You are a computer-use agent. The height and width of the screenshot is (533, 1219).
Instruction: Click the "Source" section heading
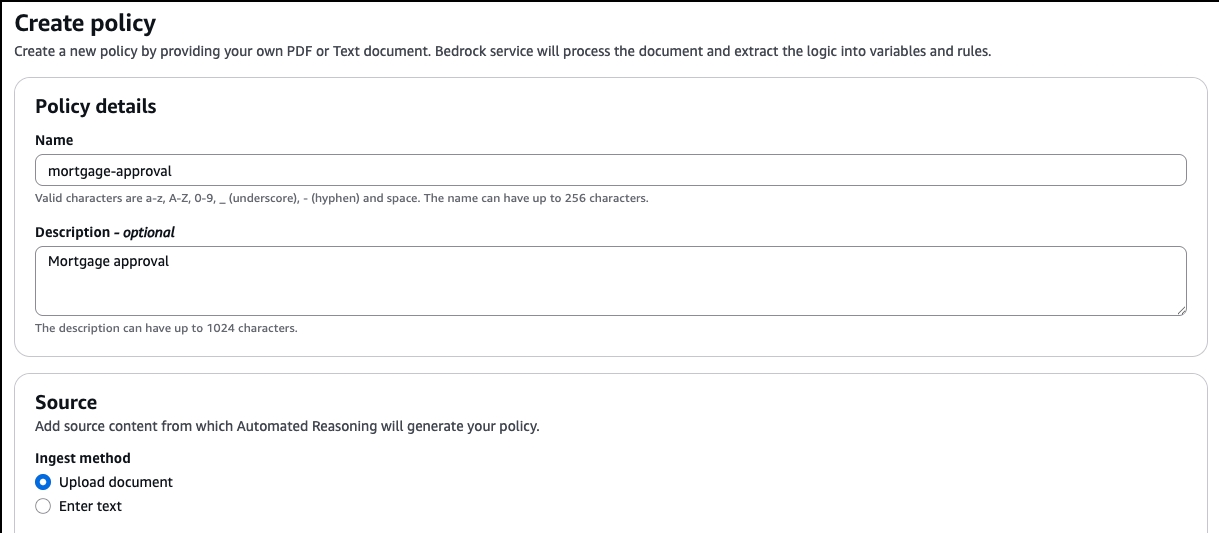click(x=66, y=402)
